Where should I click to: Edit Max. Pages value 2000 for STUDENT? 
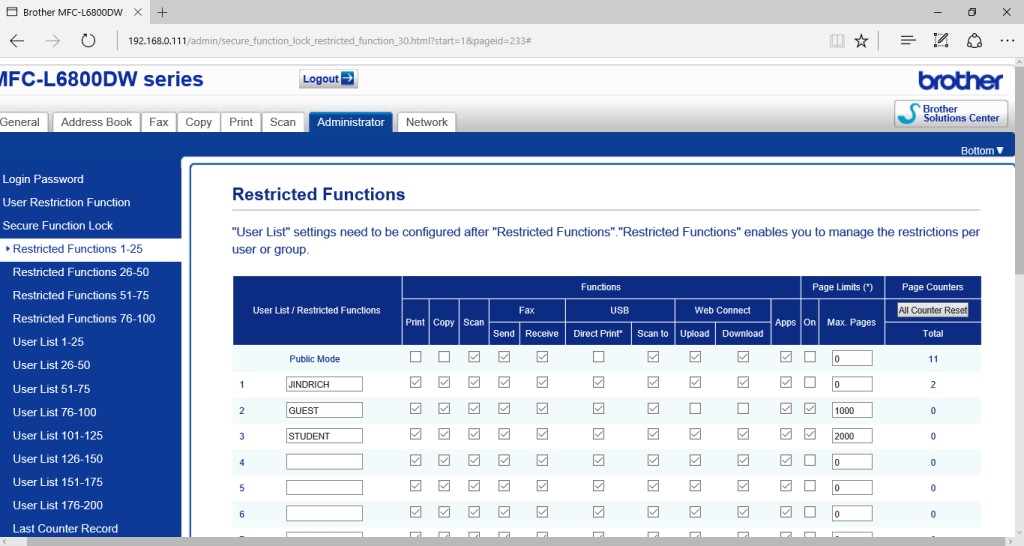pyautogui.click(x=852, y=436)
